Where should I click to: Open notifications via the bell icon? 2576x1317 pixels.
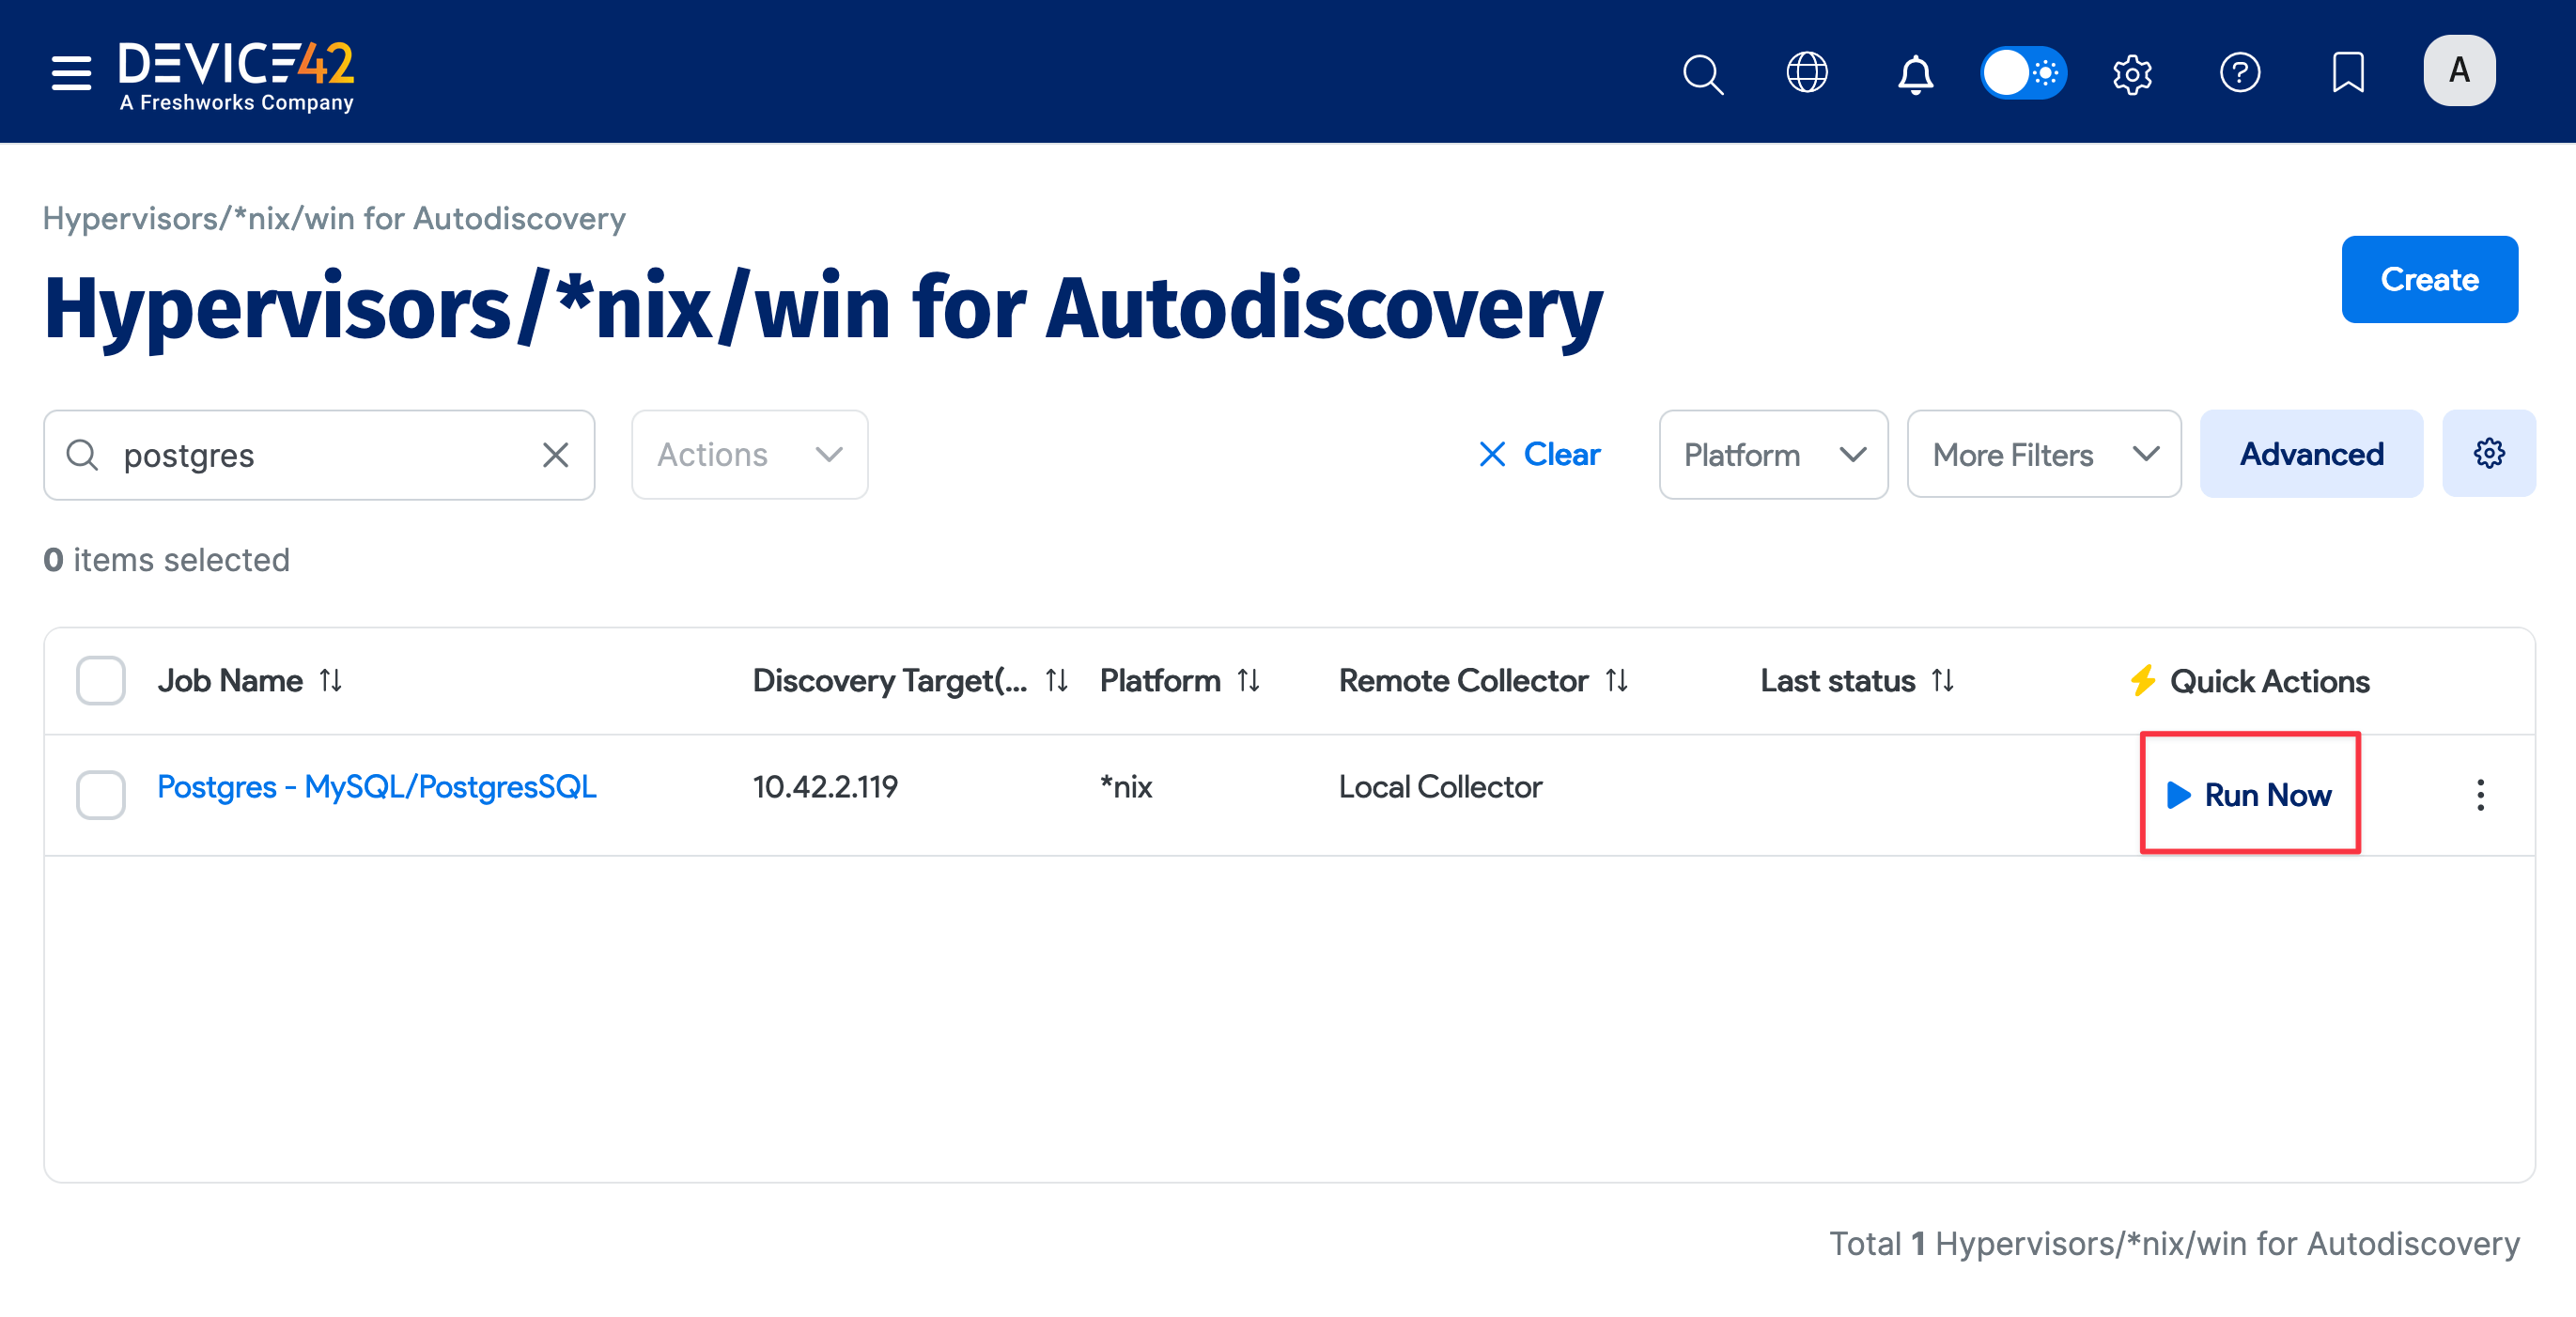pos(1915,73)
